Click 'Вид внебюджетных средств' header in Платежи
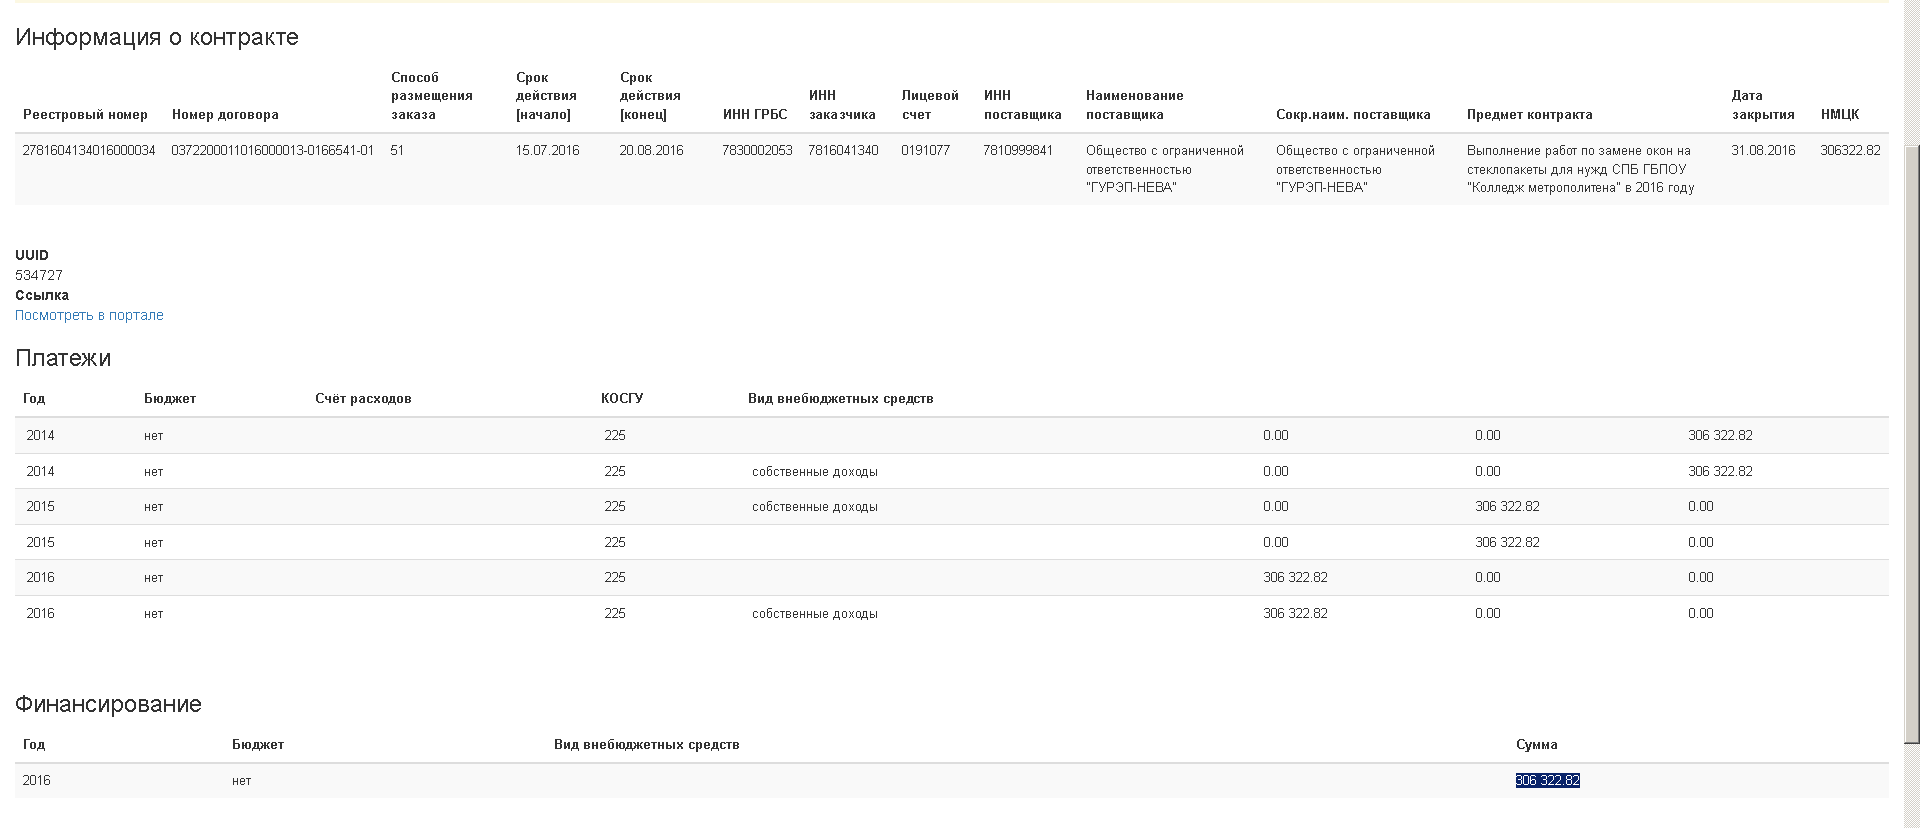1920x828 pixels. click(x=840, y=399)
